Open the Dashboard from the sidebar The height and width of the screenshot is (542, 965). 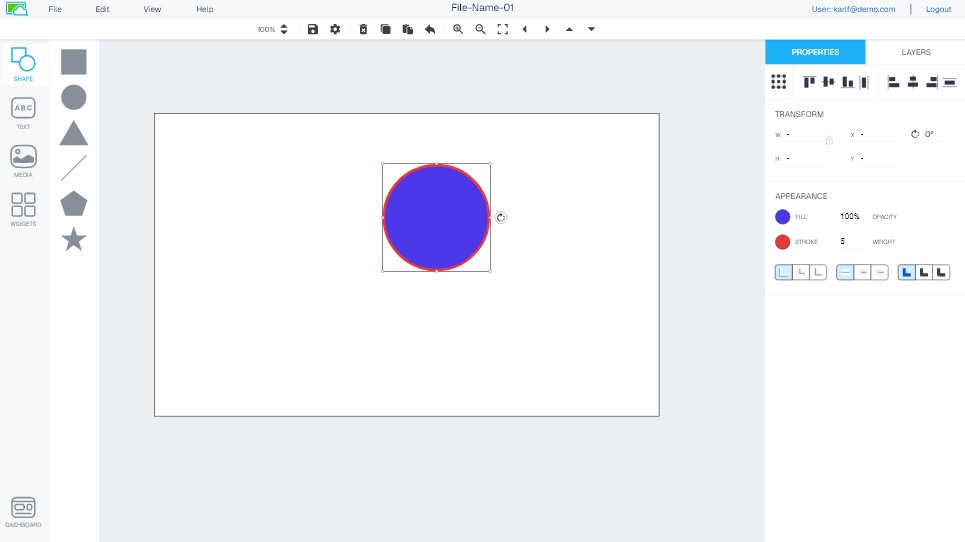pos(23,512)
